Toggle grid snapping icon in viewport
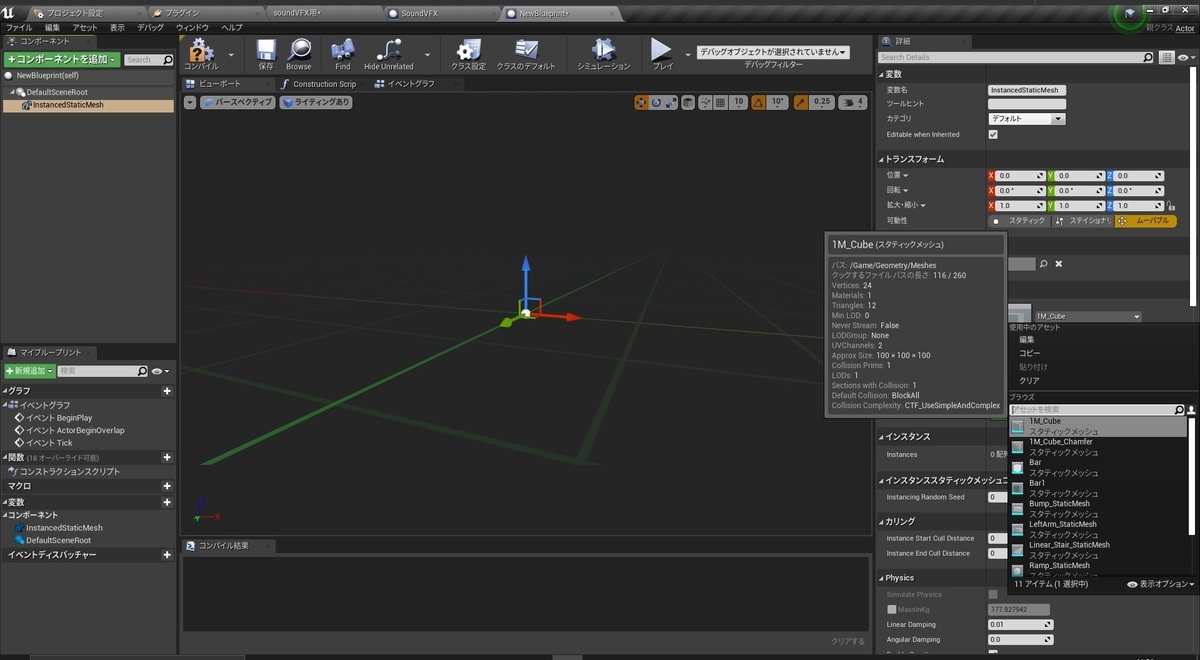Viewport: 1200px width, 660px height. point(721,102)
